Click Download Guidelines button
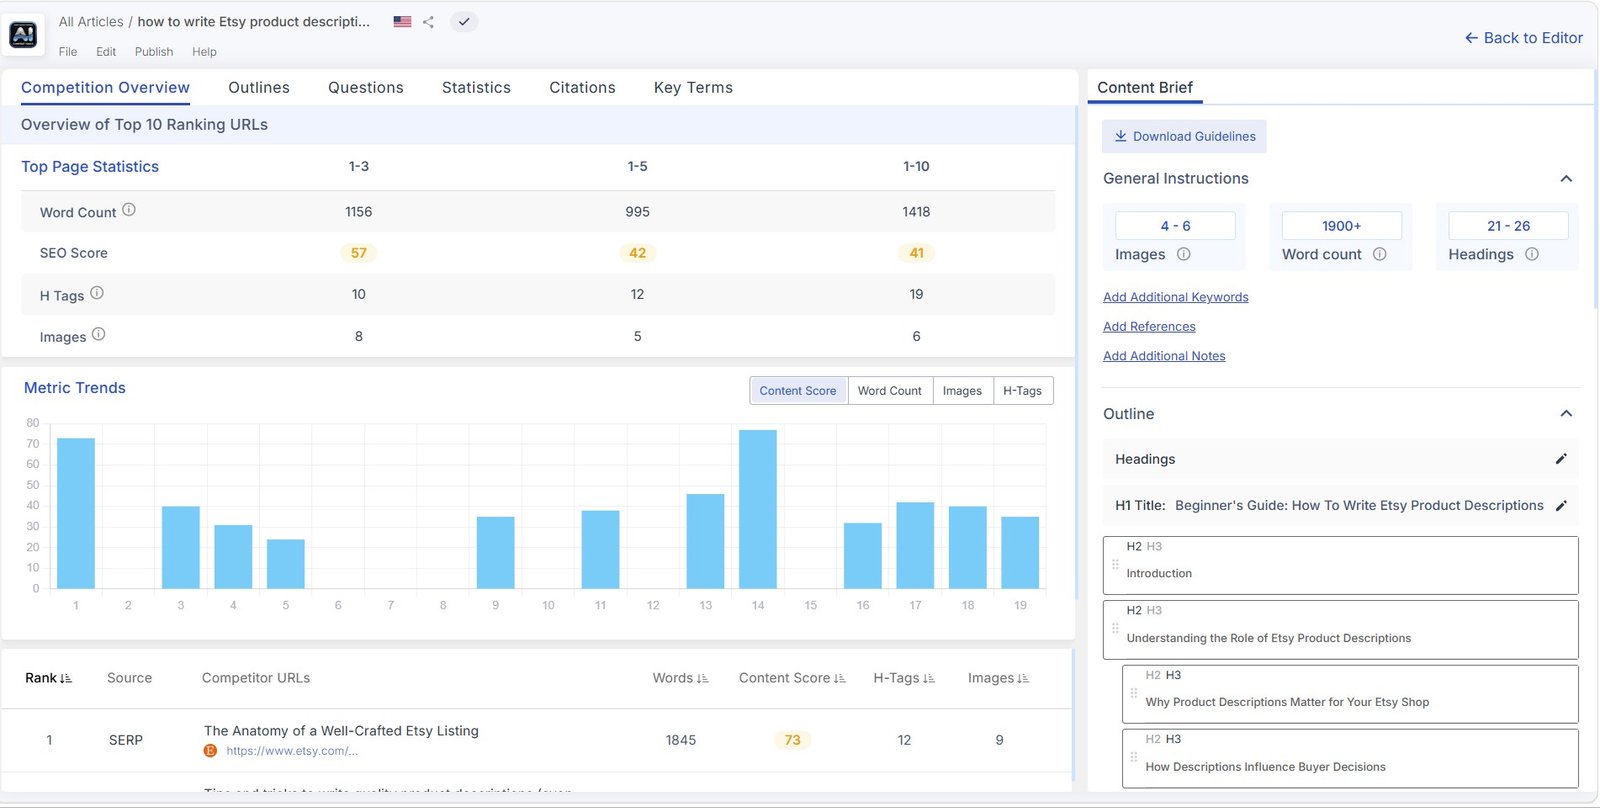This screenshot has width=1600, height=808. (1184, 136)
